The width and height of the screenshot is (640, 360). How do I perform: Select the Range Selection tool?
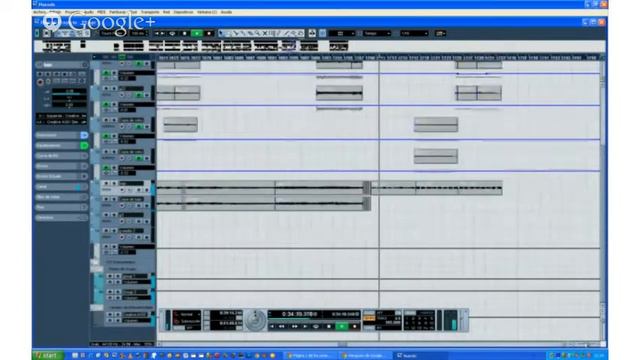tap(228, 33)
